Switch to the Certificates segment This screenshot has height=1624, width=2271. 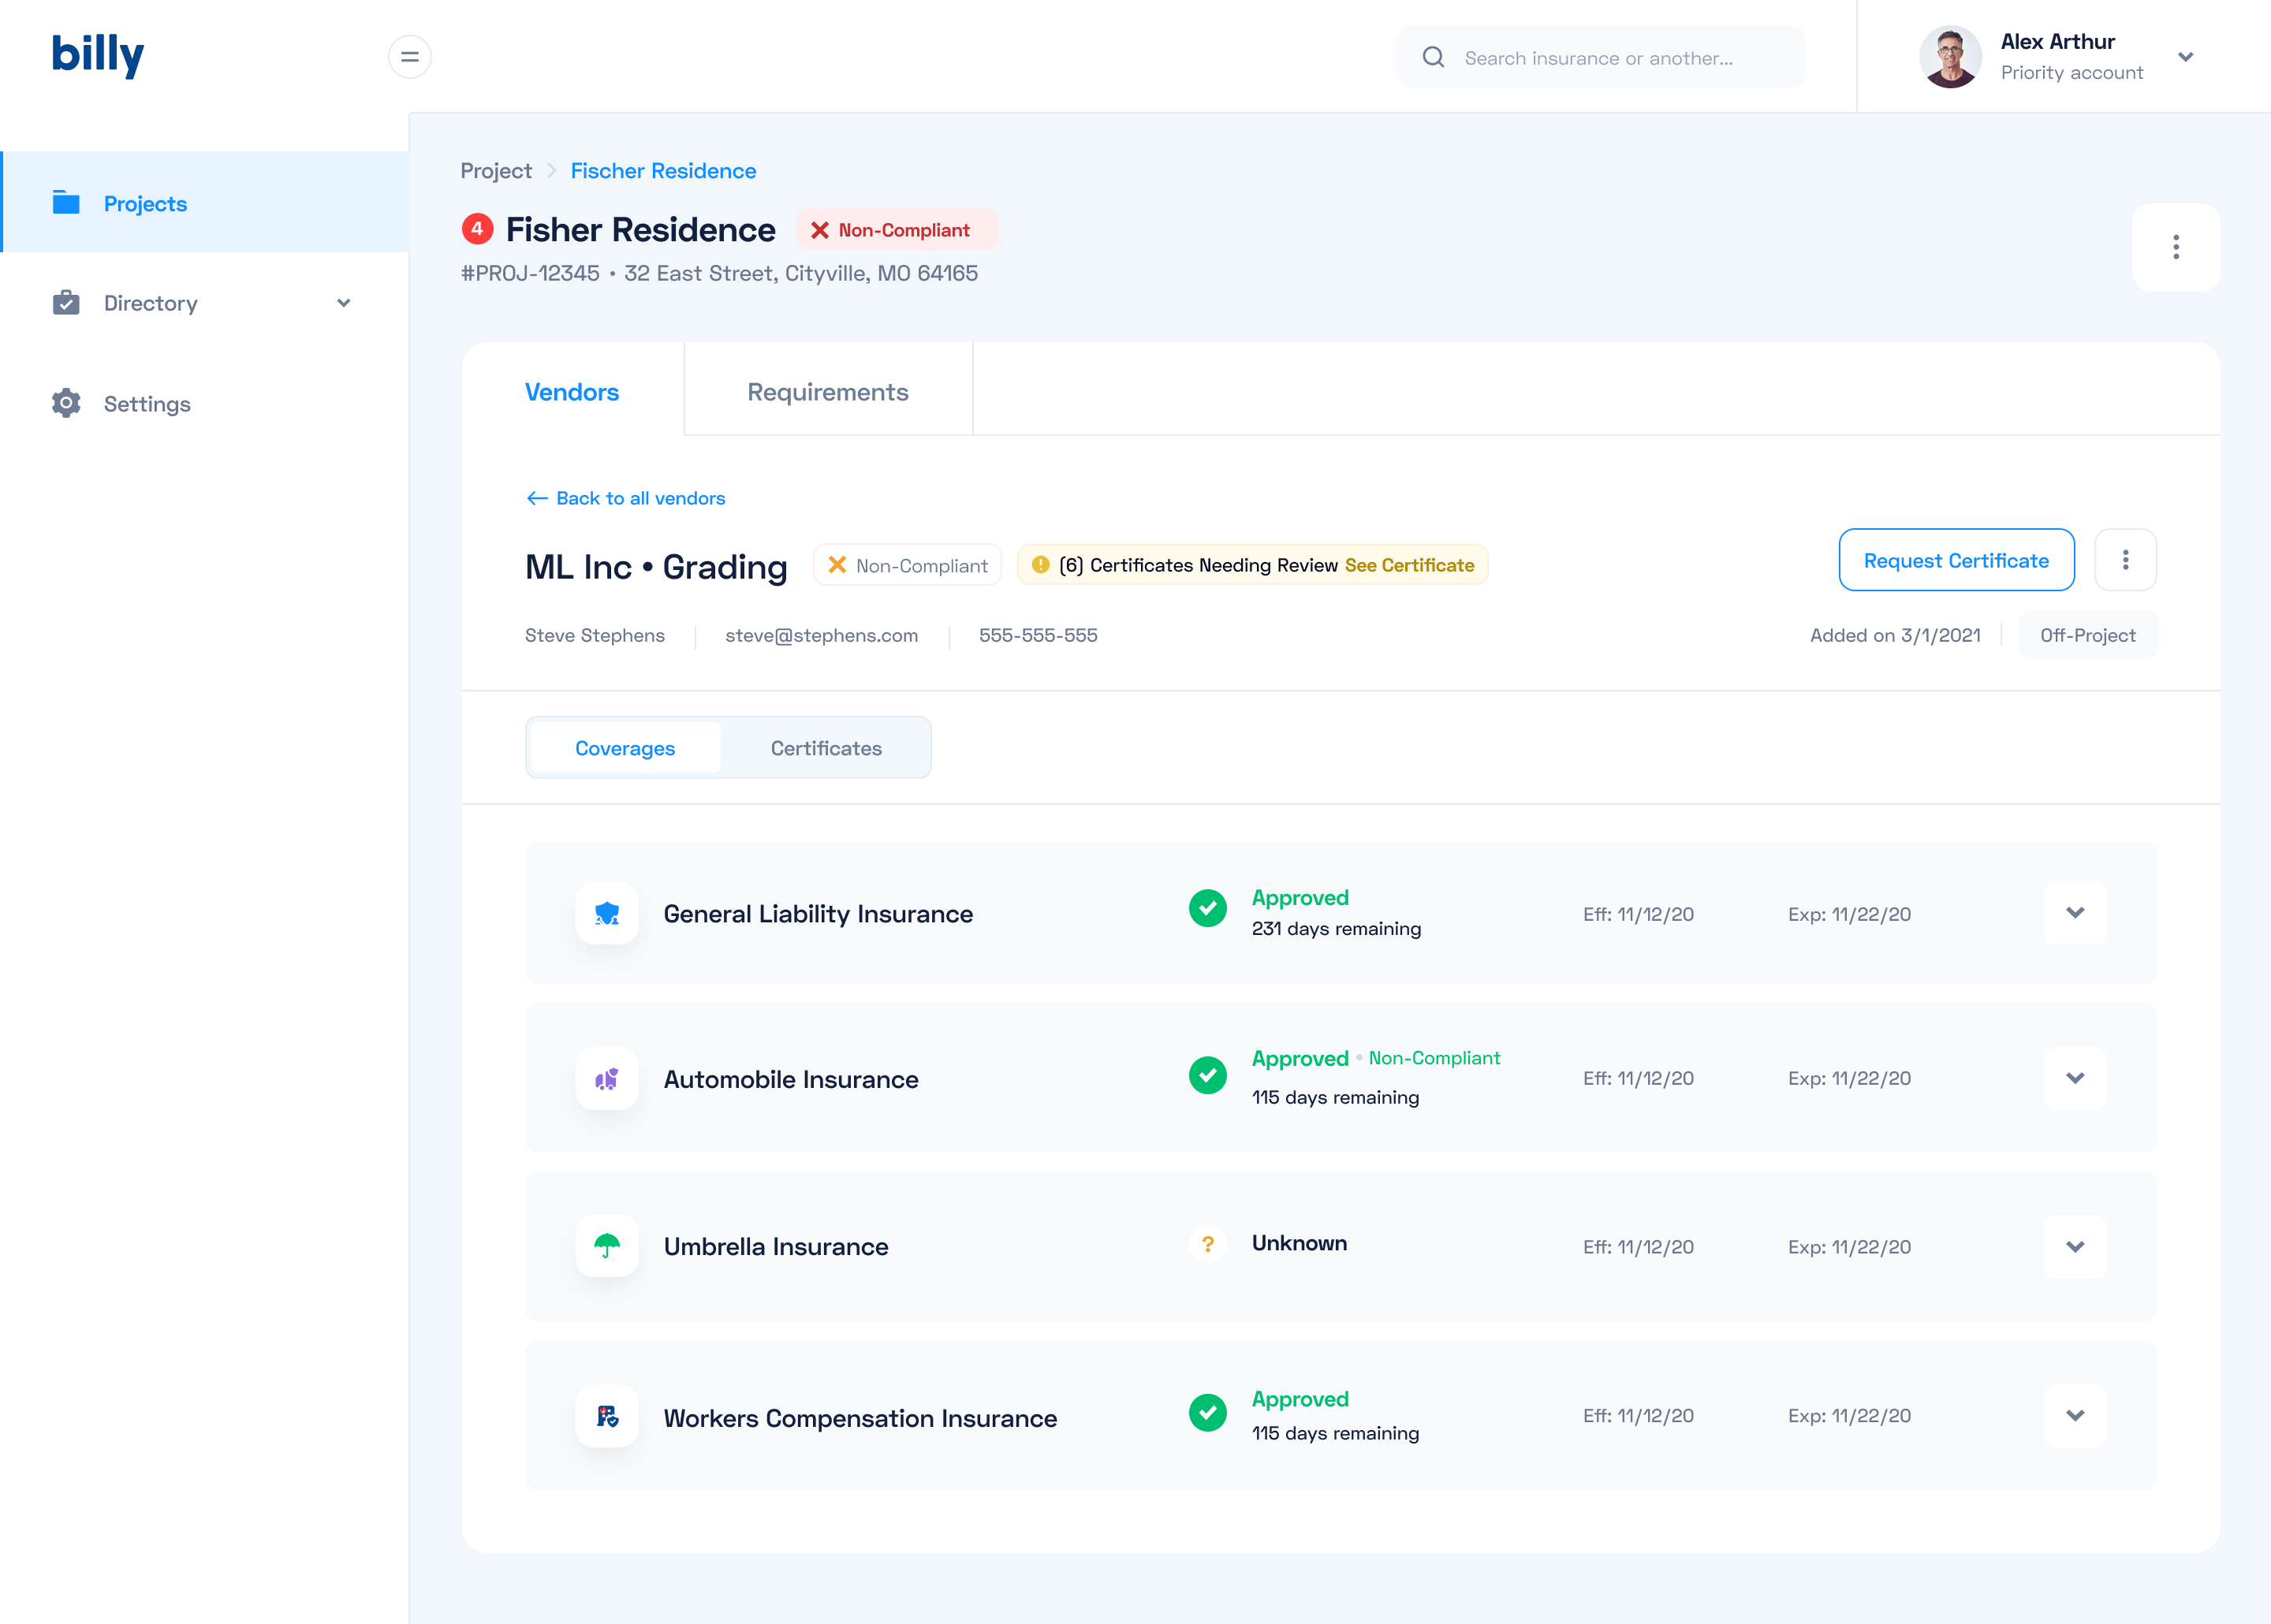826,748
